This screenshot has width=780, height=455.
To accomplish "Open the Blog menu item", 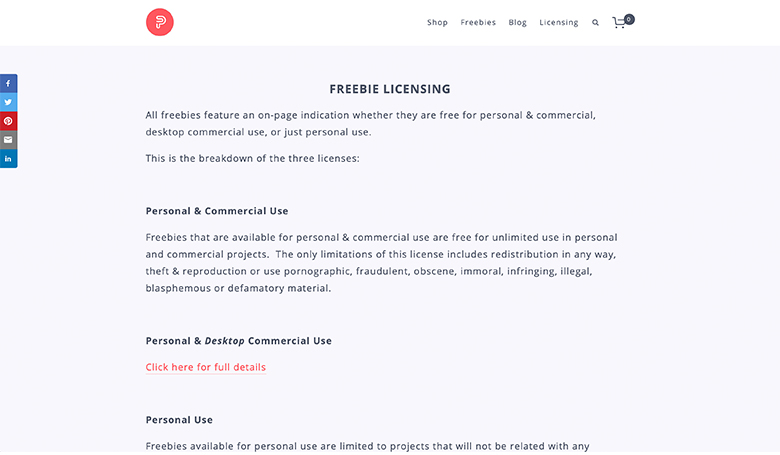I will (x=517, y=22).
